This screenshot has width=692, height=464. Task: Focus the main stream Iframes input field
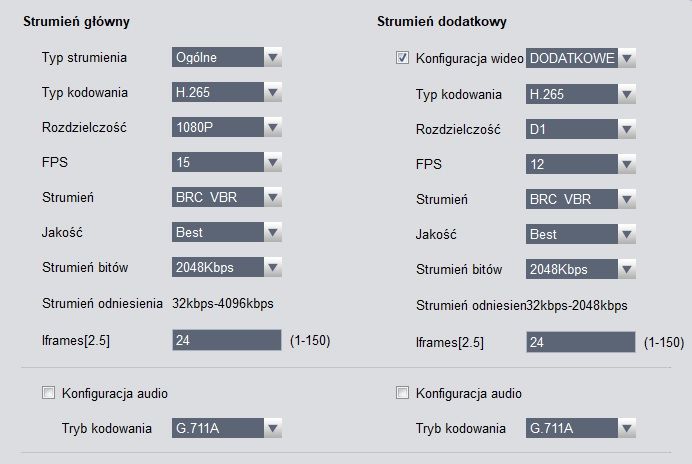(226, 340)
